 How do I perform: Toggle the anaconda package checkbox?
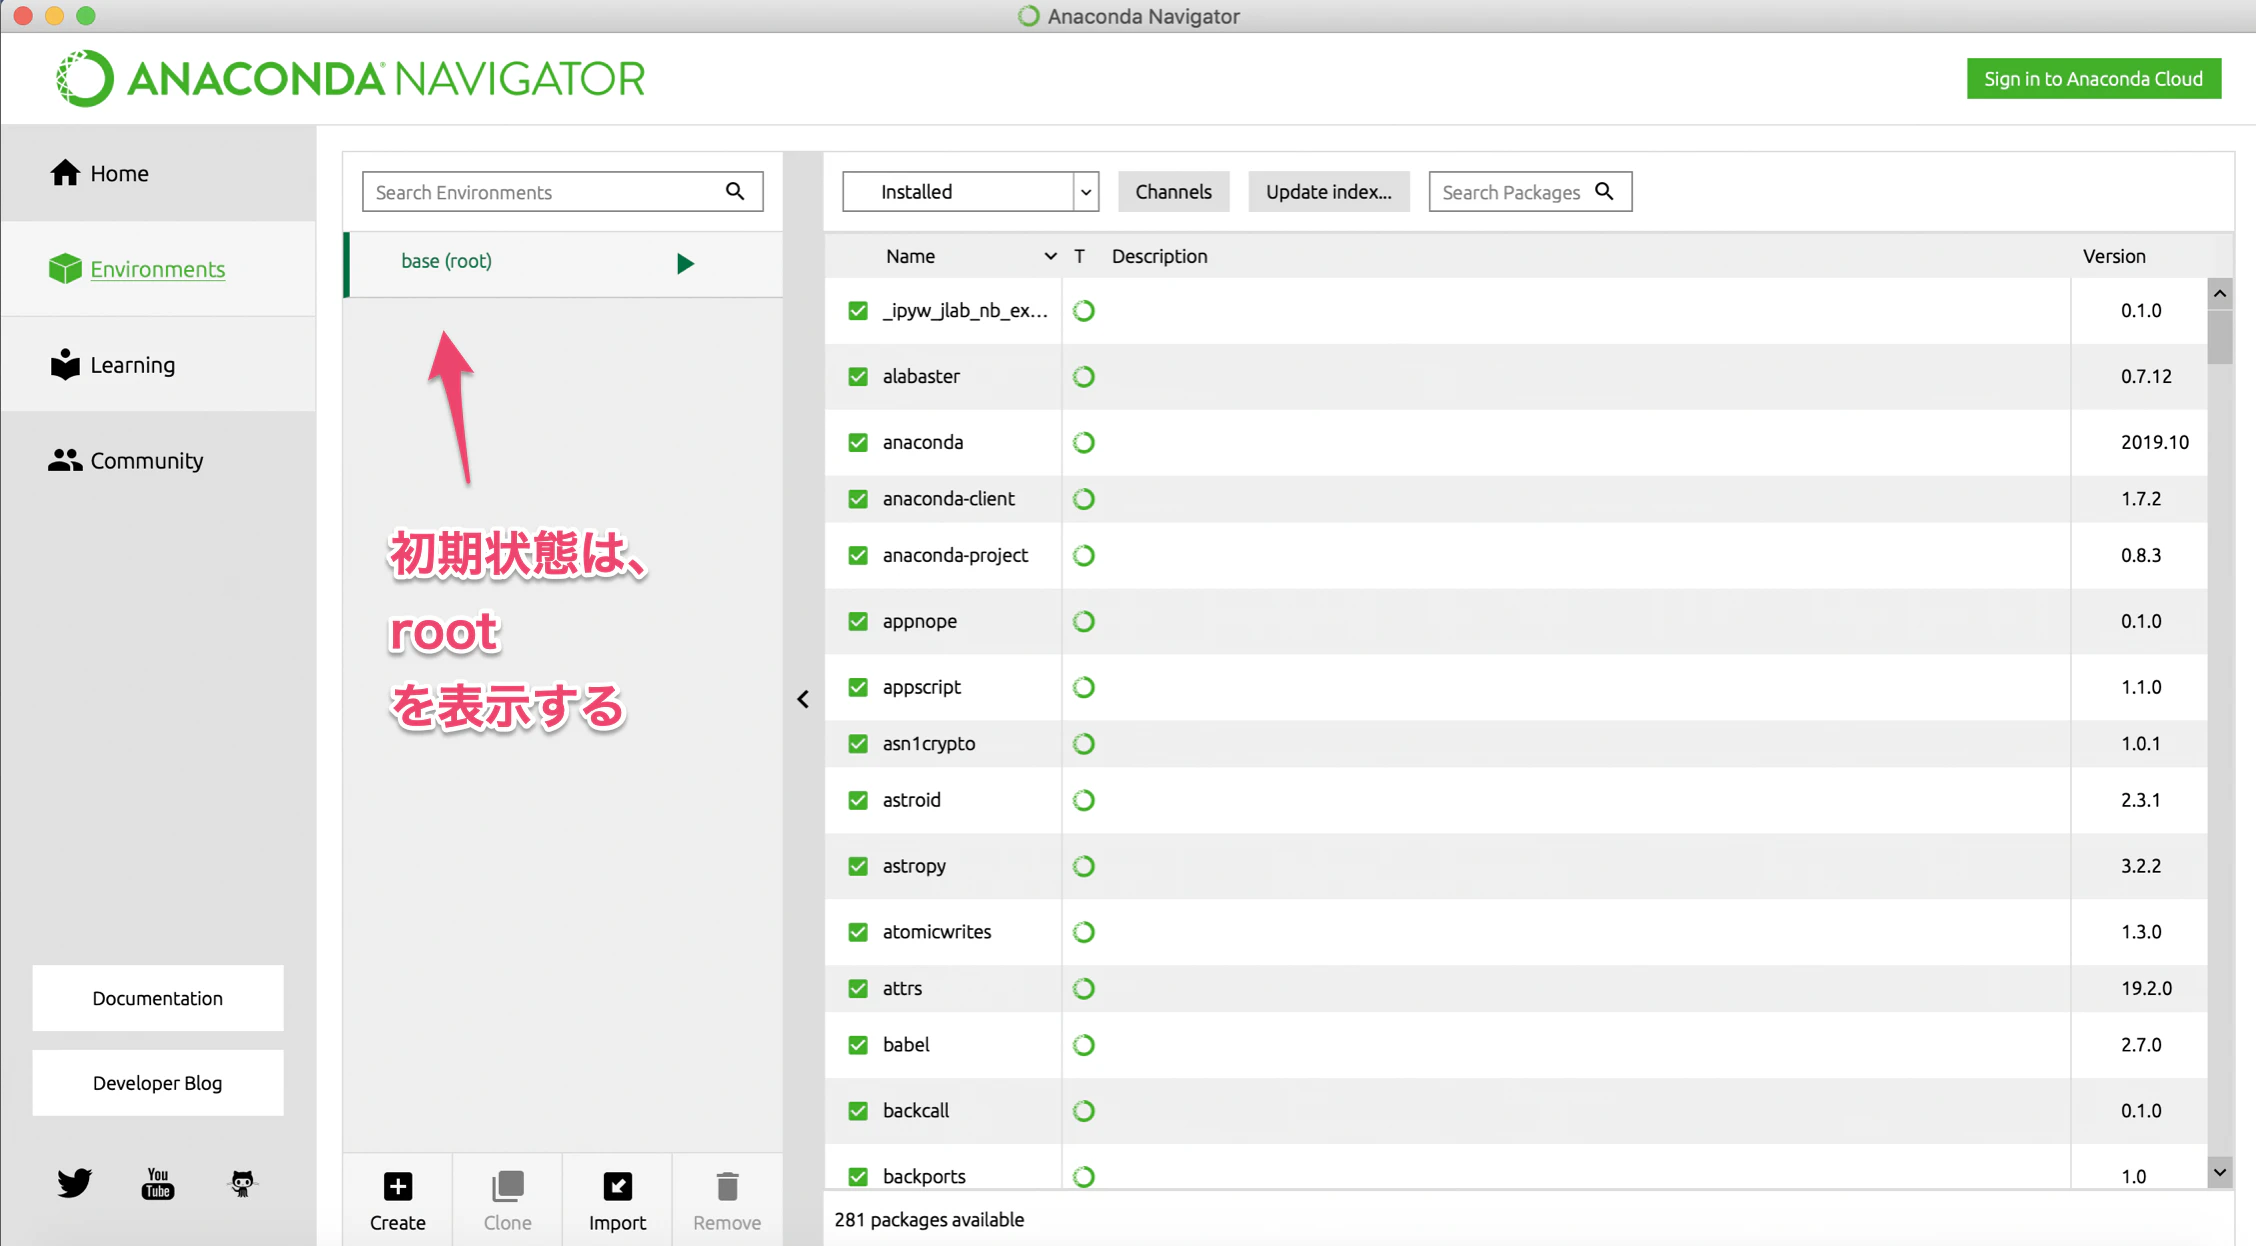click(858, 443)
